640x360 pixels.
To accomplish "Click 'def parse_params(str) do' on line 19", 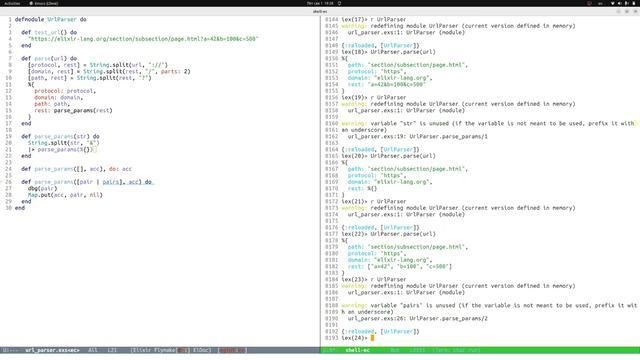I will pyautogui.click(x=60, y=136).
